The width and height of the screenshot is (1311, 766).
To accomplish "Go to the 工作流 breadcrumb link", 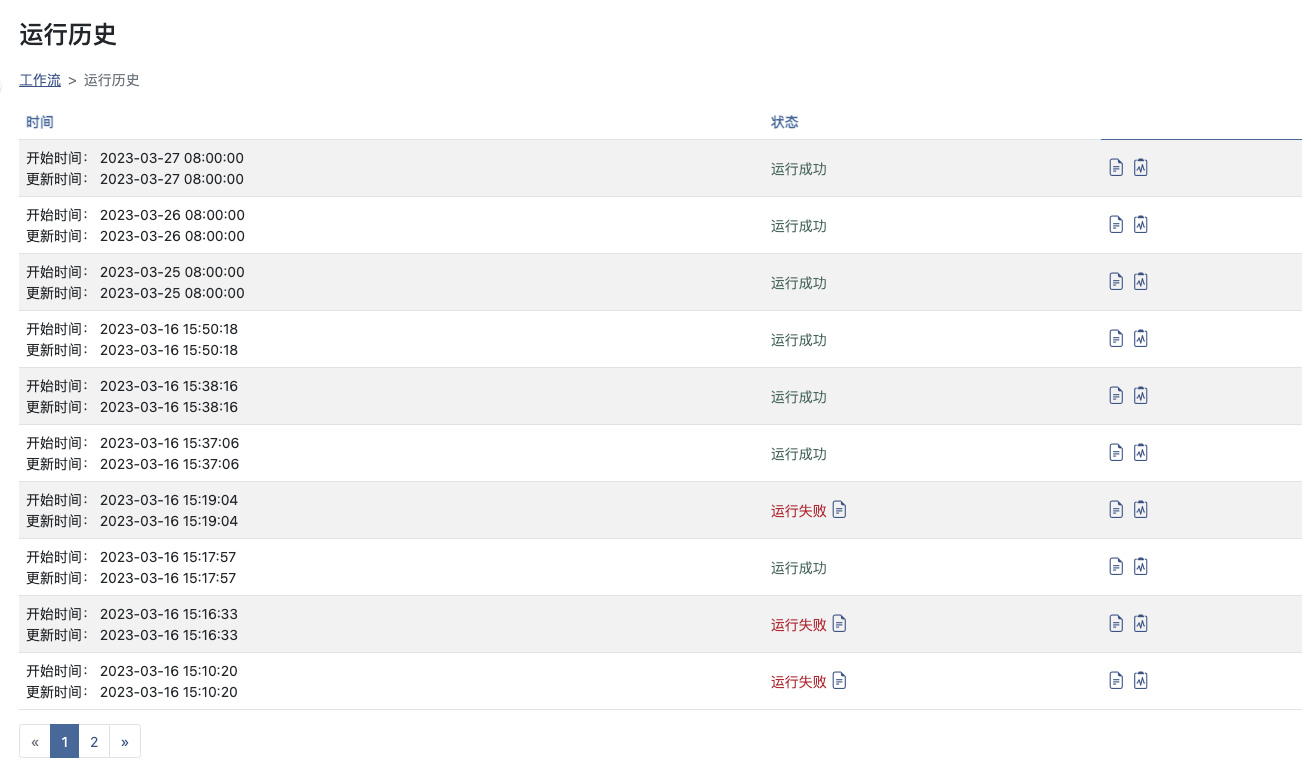I will click(40, 80).
